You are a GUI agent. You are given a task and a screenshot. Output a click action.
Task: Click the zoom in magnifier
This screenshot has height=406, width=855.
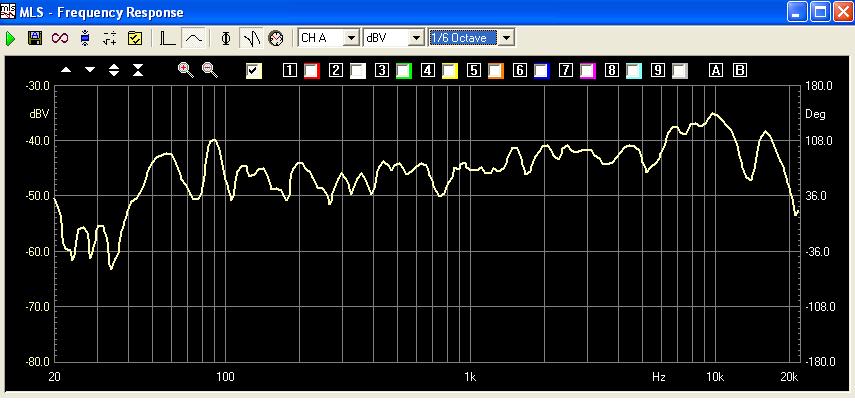pyautogui.click(x=185, y=70)
